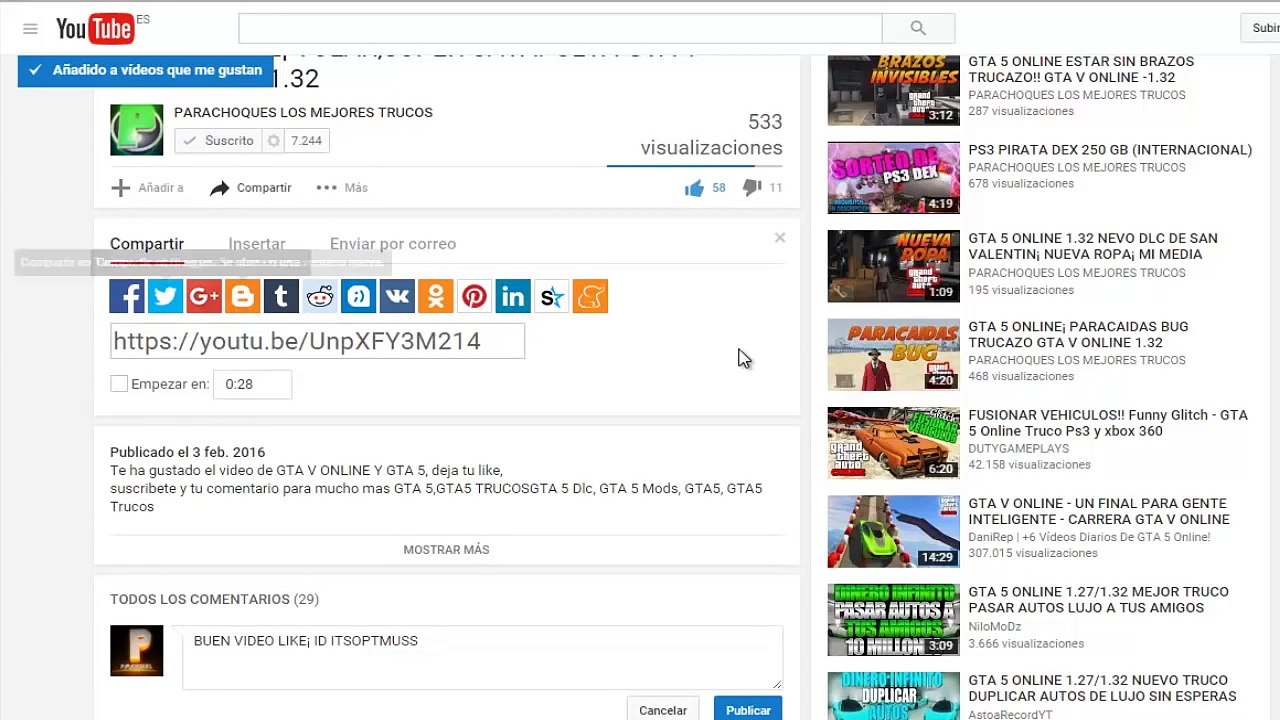The width and height of the screenshot is (1280, 720).
Task: Open PARACHOQUES LOS MEJORES TRUCOS channel link
Action: click(303, 112)
